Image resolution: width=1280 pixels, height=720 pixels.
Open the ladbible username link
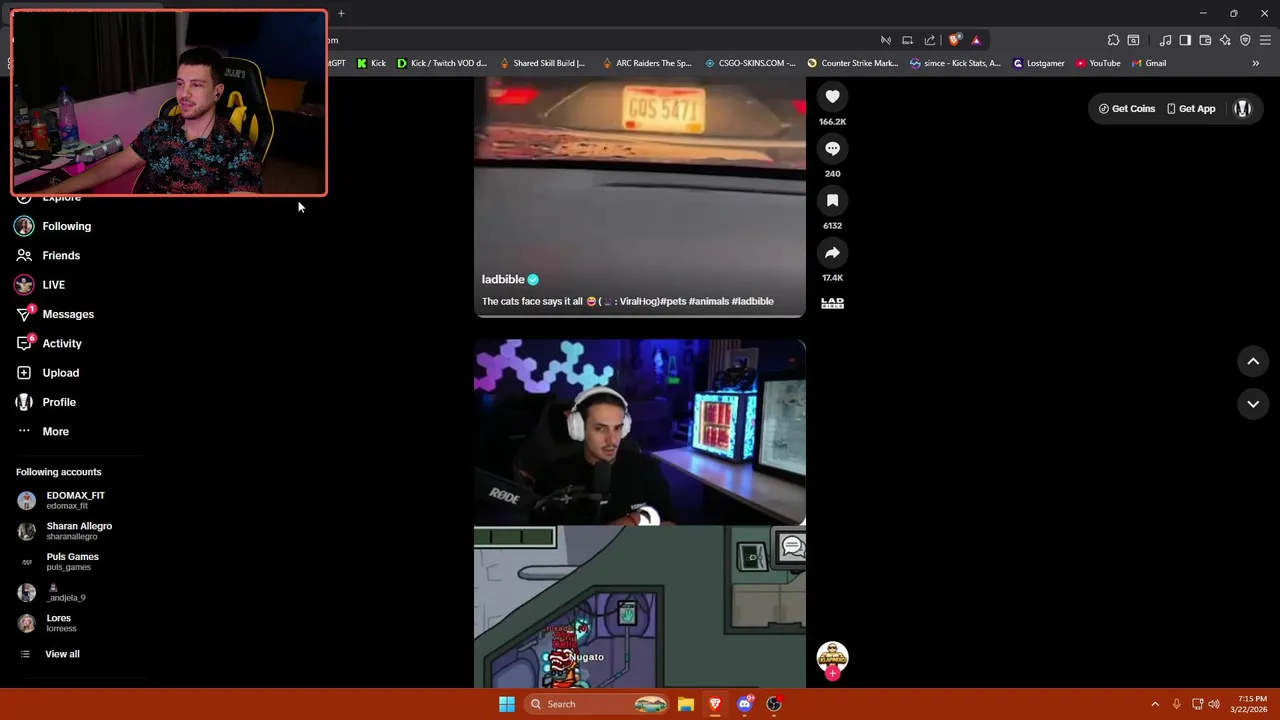pyautogui.click(x=503, y=280)
